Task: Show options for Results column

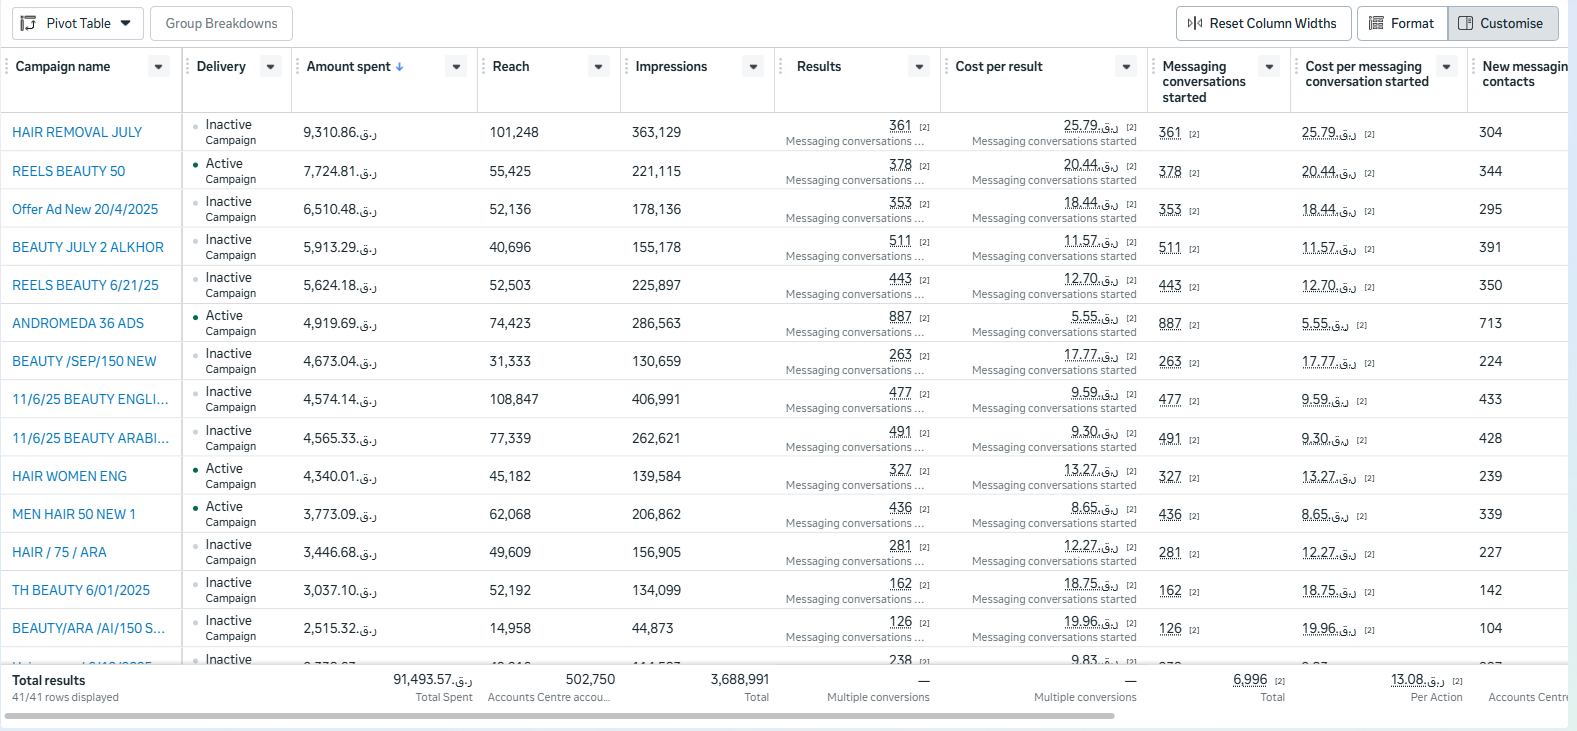Action: click(x=919, y=67)
